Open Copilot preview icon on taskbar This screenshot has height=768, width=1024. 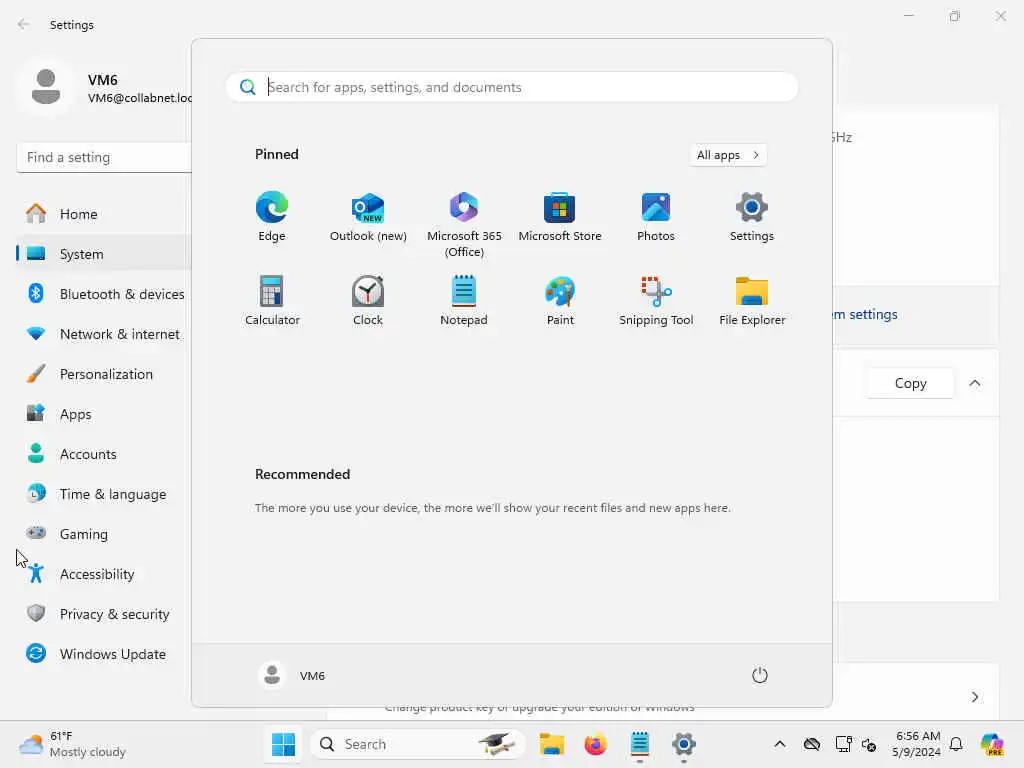click(x=992, y=744)
